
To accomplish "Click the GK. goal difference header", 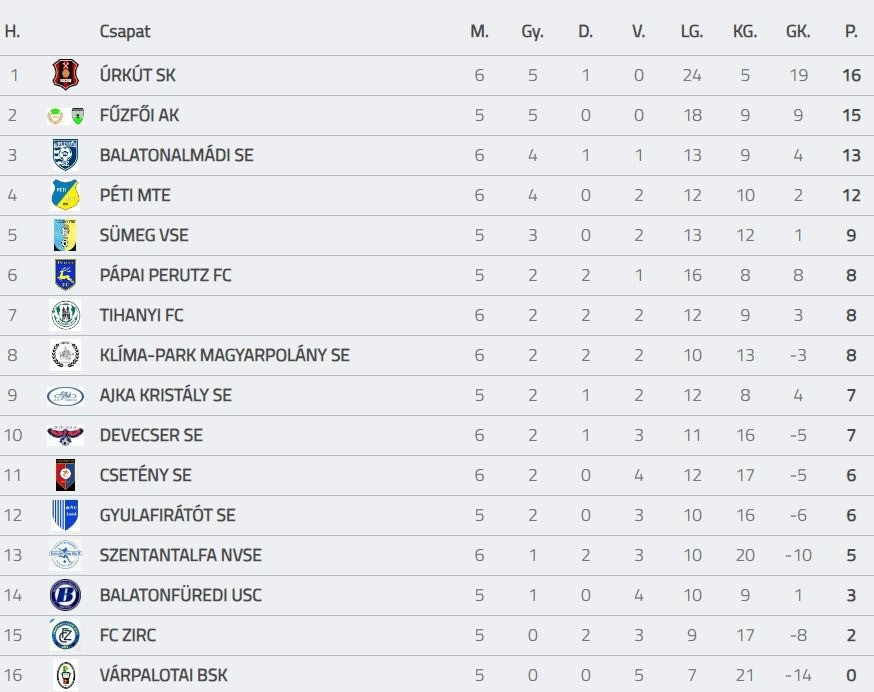I will 798,31.
